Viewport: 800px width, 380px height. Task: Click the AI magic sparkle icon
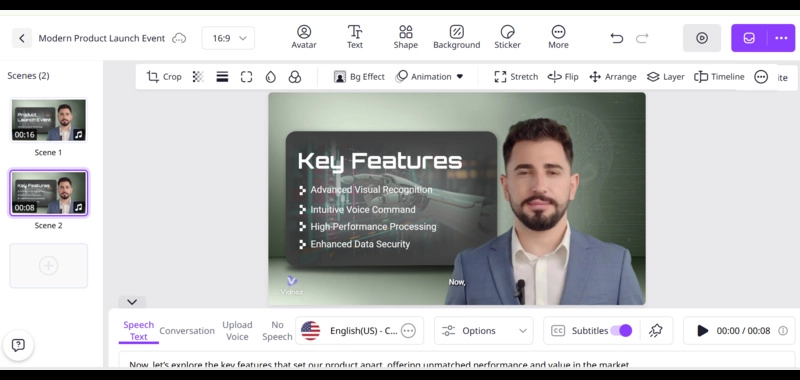click(656, 331)
